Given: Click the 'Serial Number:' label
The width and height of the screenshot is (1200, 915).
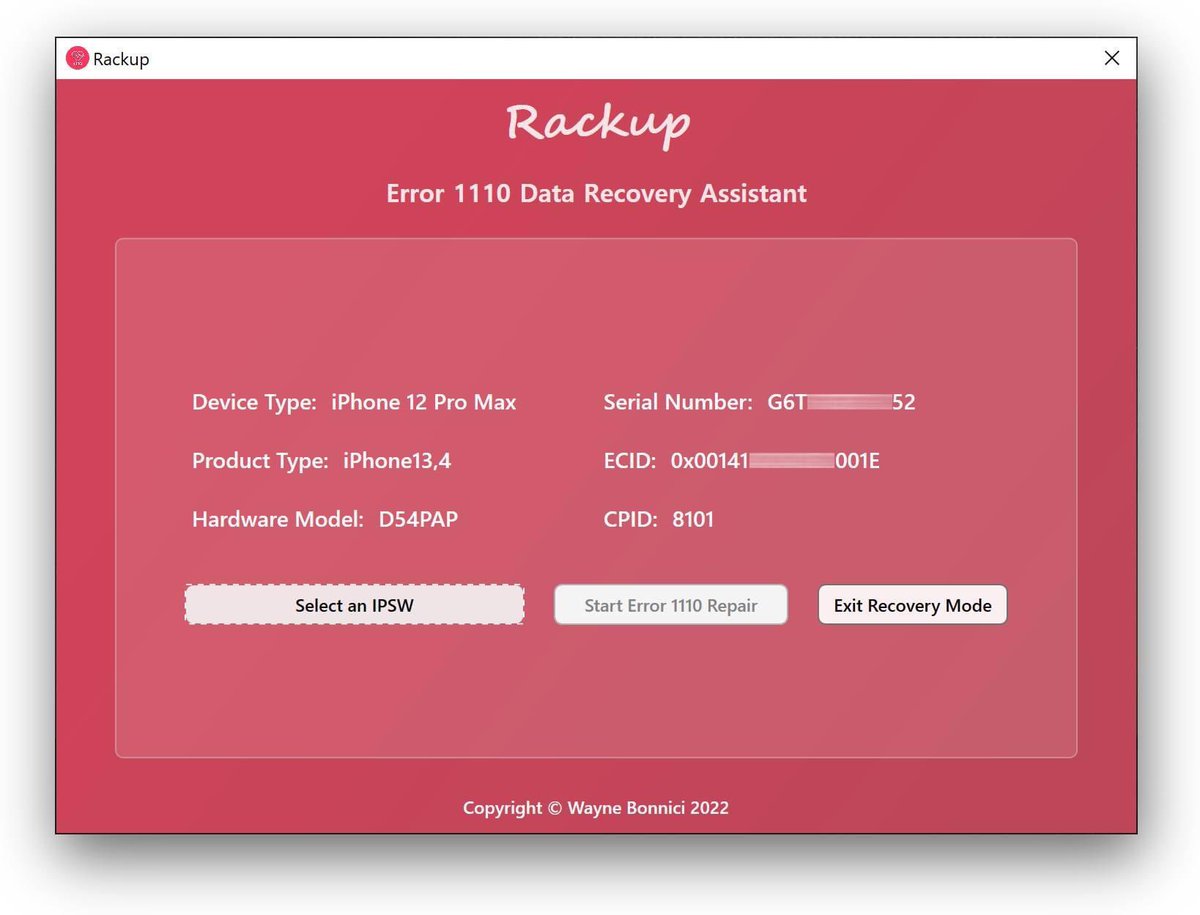Looking at the screenshot, I should (x=678, y=403).
